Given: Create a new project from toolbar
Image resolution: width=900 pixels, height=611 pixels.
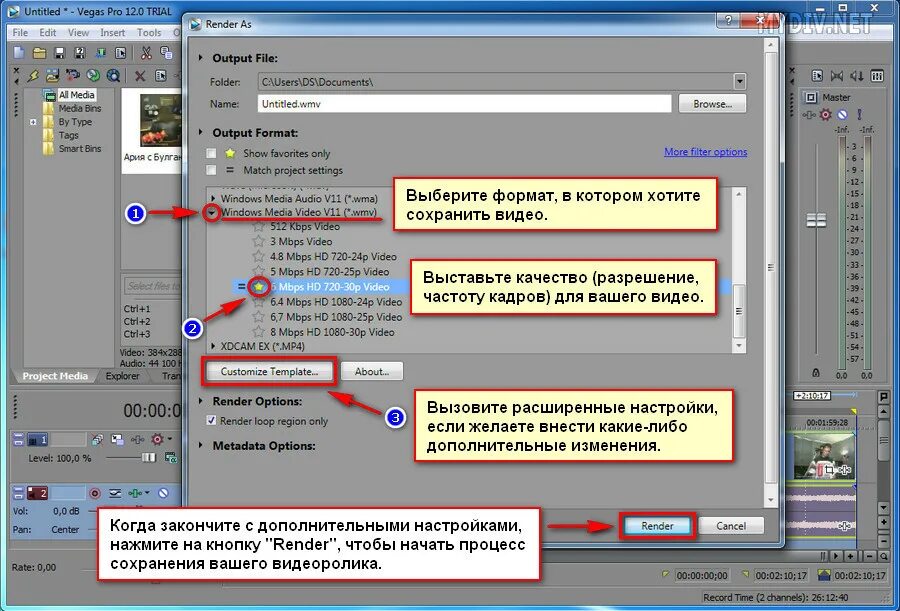Looking at the screenshot, I should [19, 53].
